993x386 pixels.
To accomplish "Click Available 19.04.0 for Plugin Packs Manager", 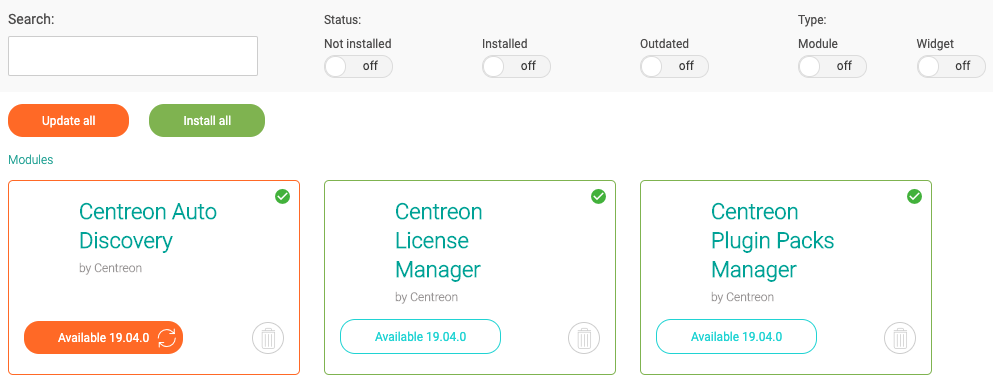I will (737, 337).
